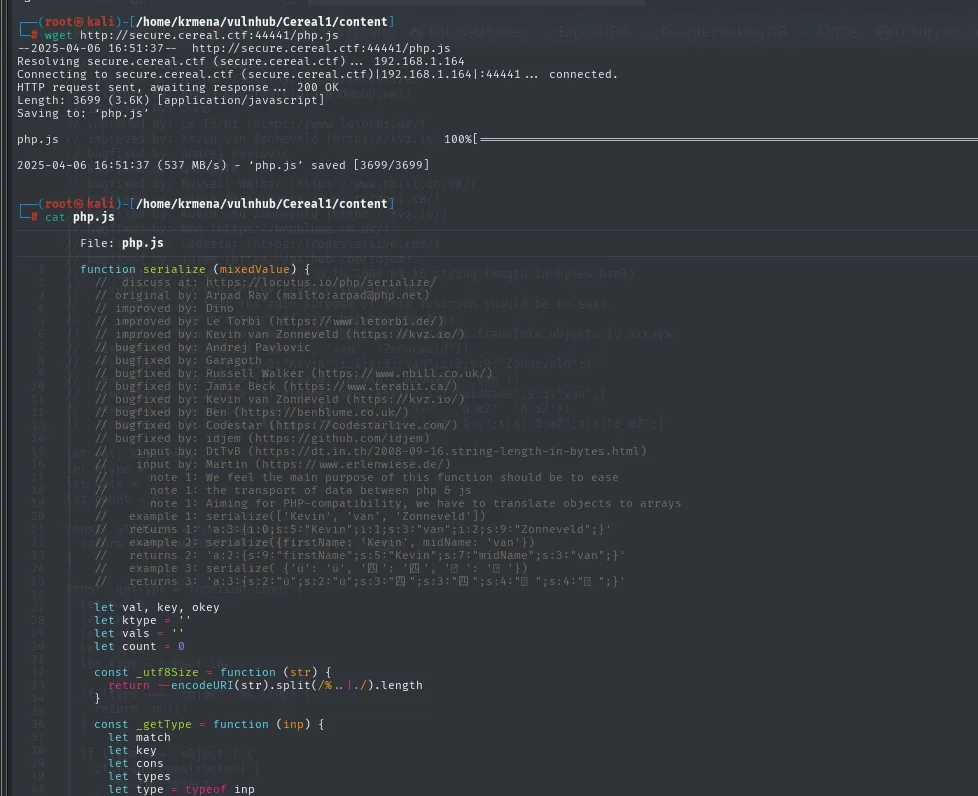978x796 pixels.
Task: Click the wget command in the first prompt
Action: click(58, 35)
